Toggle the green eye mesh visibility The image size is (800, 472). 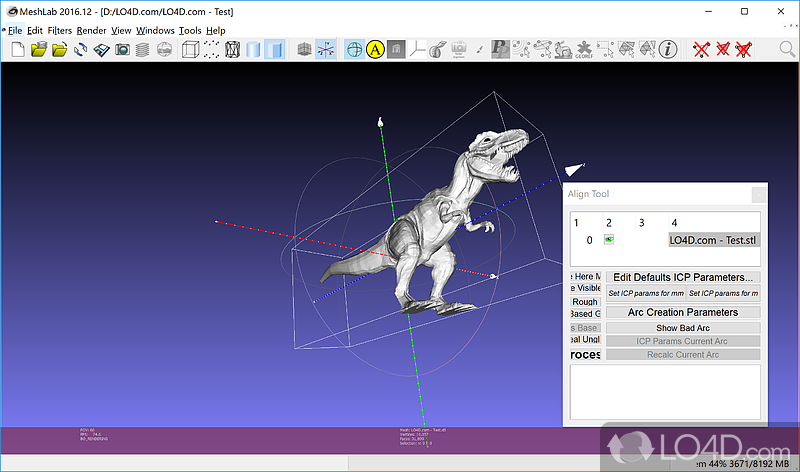tap(608, 240)
